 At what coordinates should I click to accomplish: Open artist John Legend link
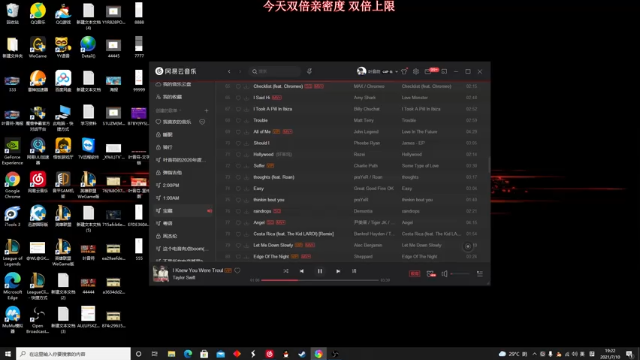coord(366,132)
